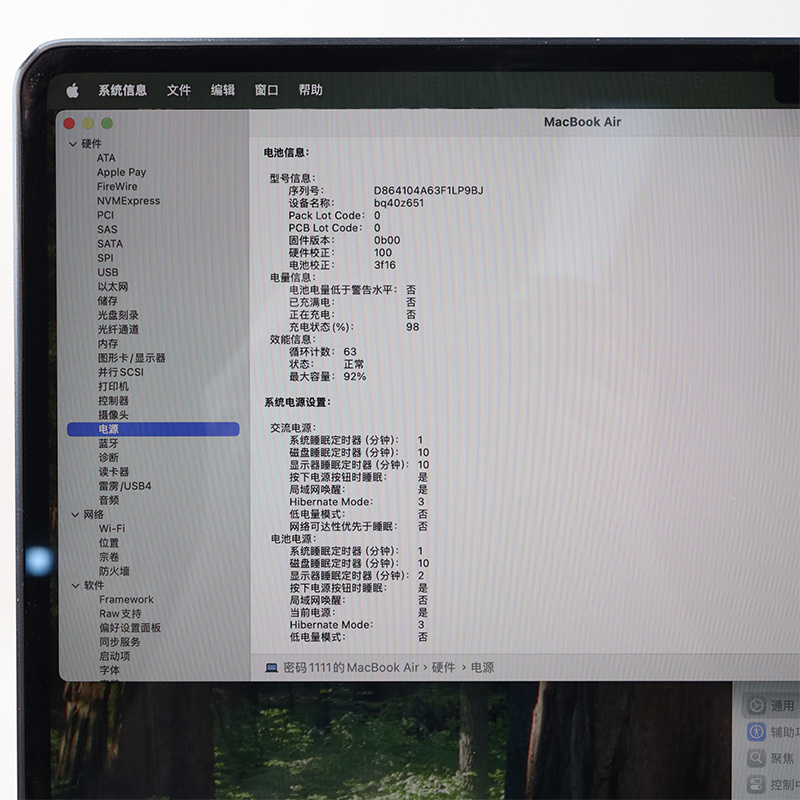The height and width of the screenshot is (800, 800).
Task: Select 音频 in the sidebar
Action: tap(109, 501)
